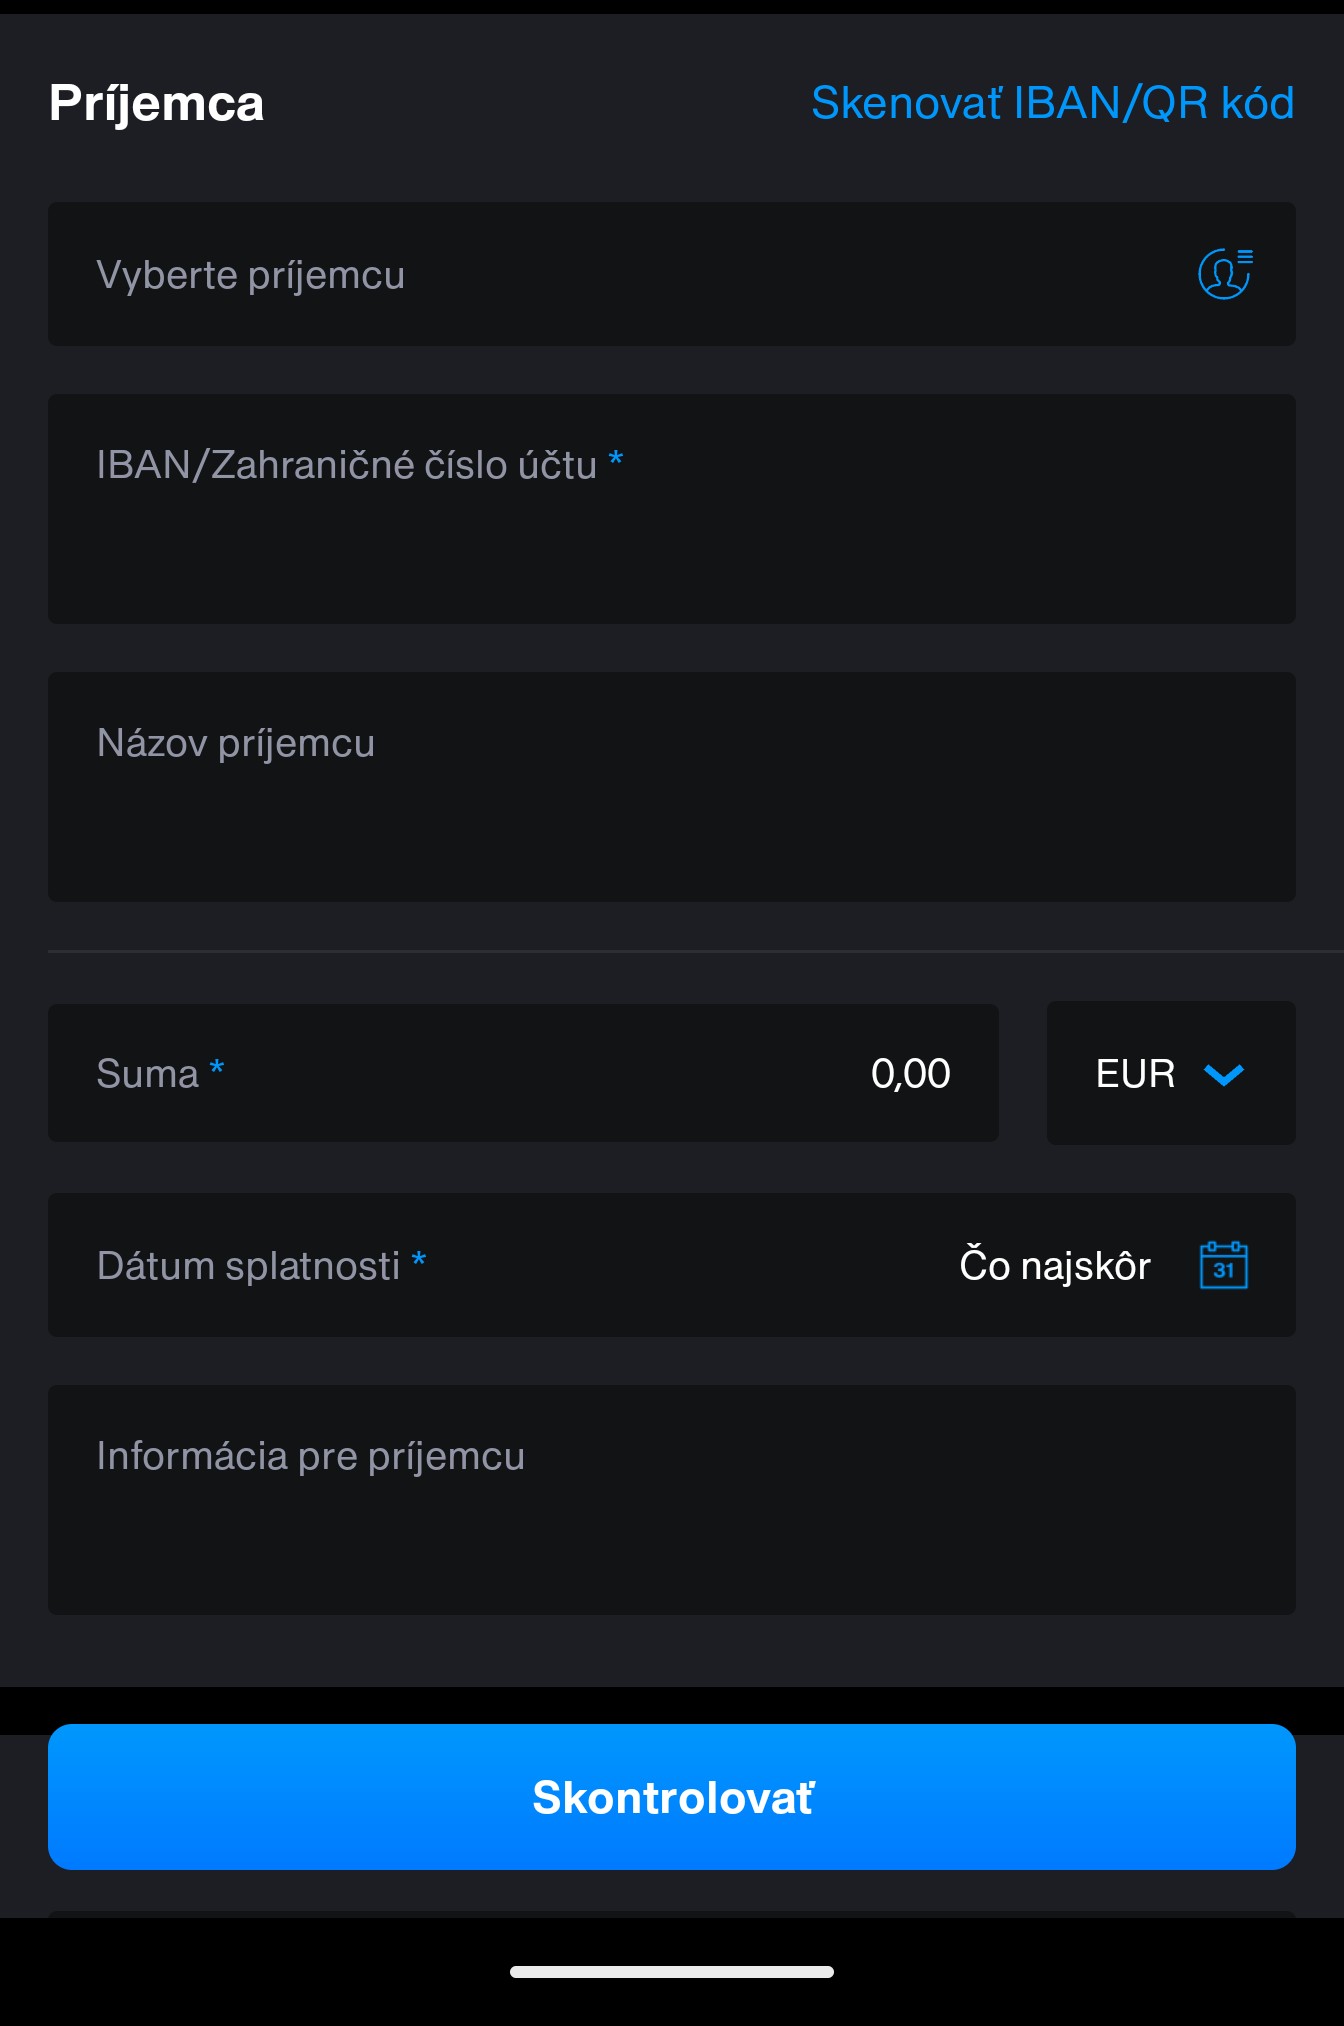
Task: Click the divider line above Suma
Action: click(672, 951)
